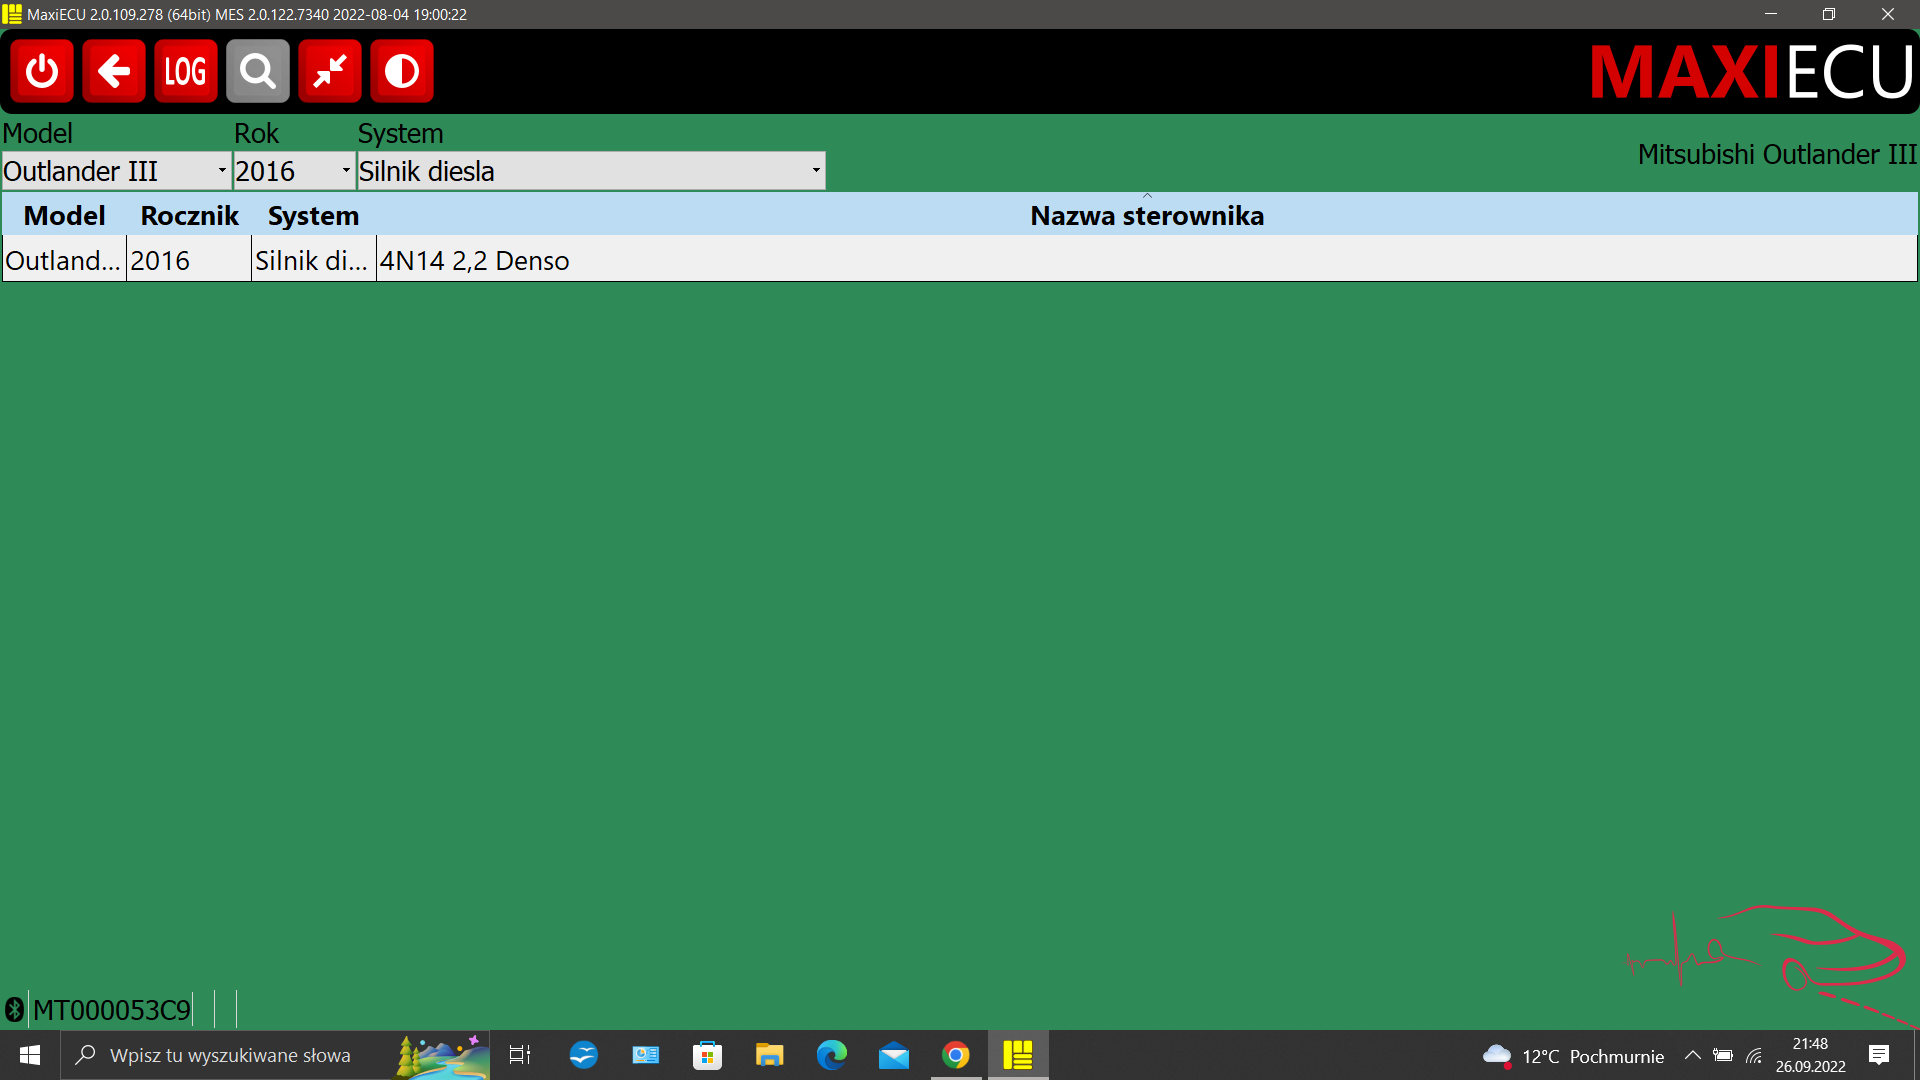Screen dimensions: 1920x1080
Task: Open the Windows Start menu
Action: click(x=30, y=1055)
